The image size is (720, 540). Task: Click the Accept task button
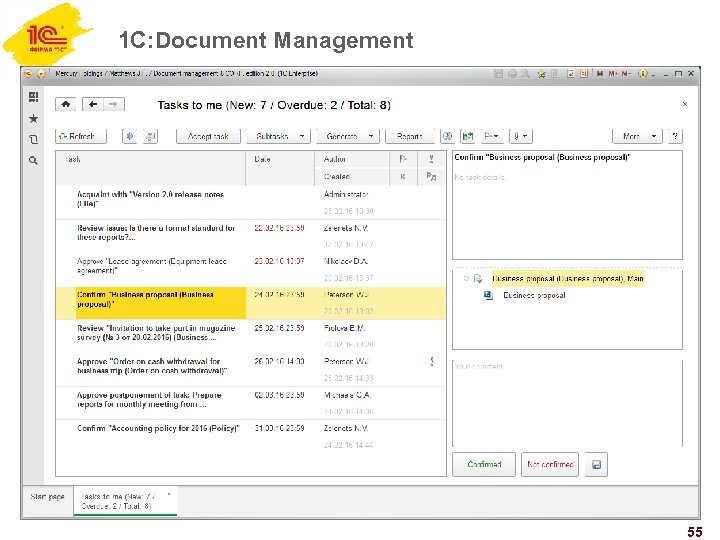[x=208, y=136]
